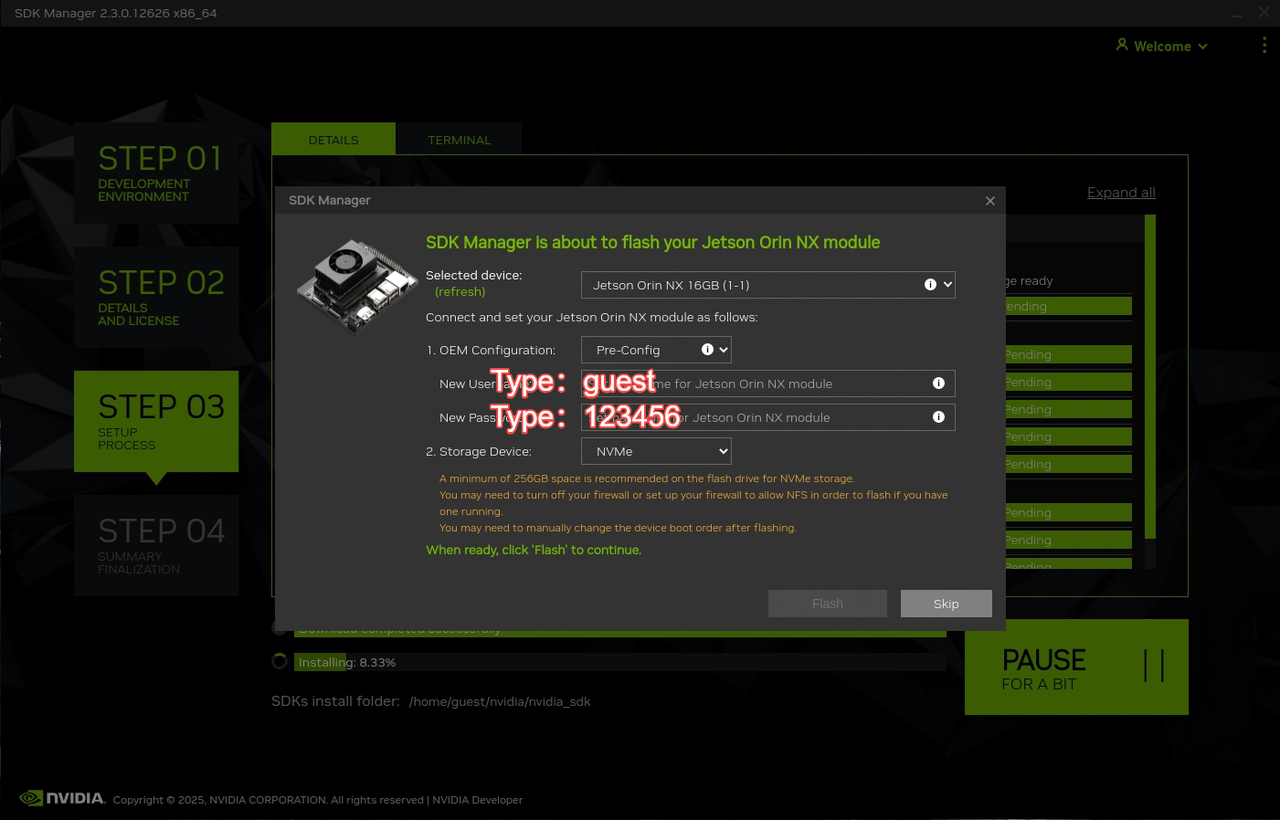The width and height of the screenshot is (1280, 820).
Task: Open the NVIDIA Developer footer link
Action: [478, 800]
